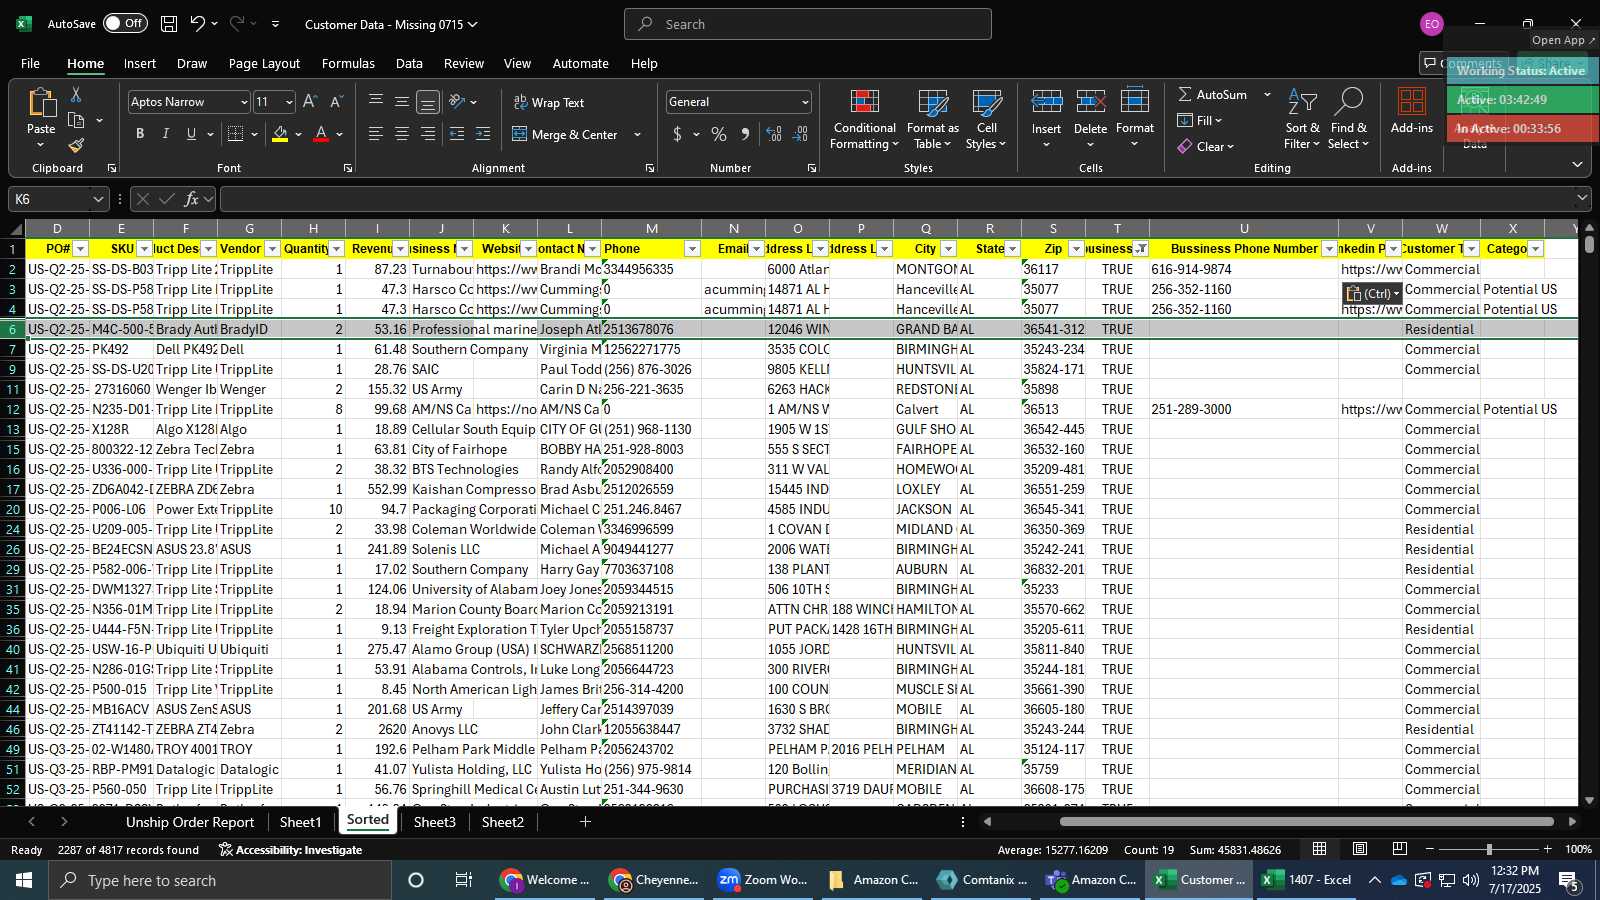Open the Page Layout ribbon tab
Image resolution: width=1600 pixels, height=900 pixels.
pos(264,63)
